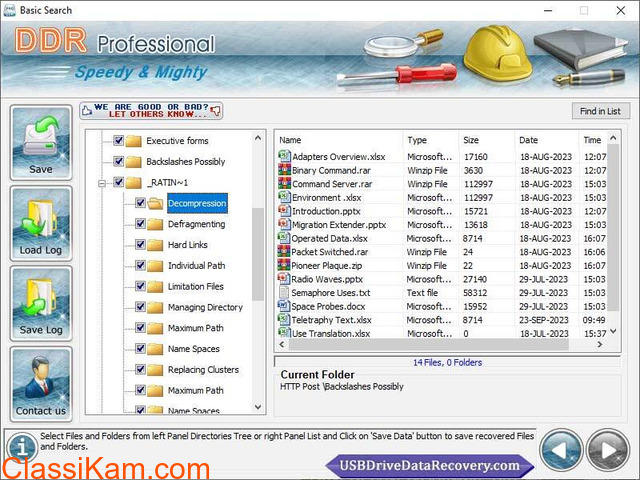Image resolution: width=640 pixels, height=480 pixels.
Task: Select the Use Translation.xlsx file row
Action: [442, 333]
